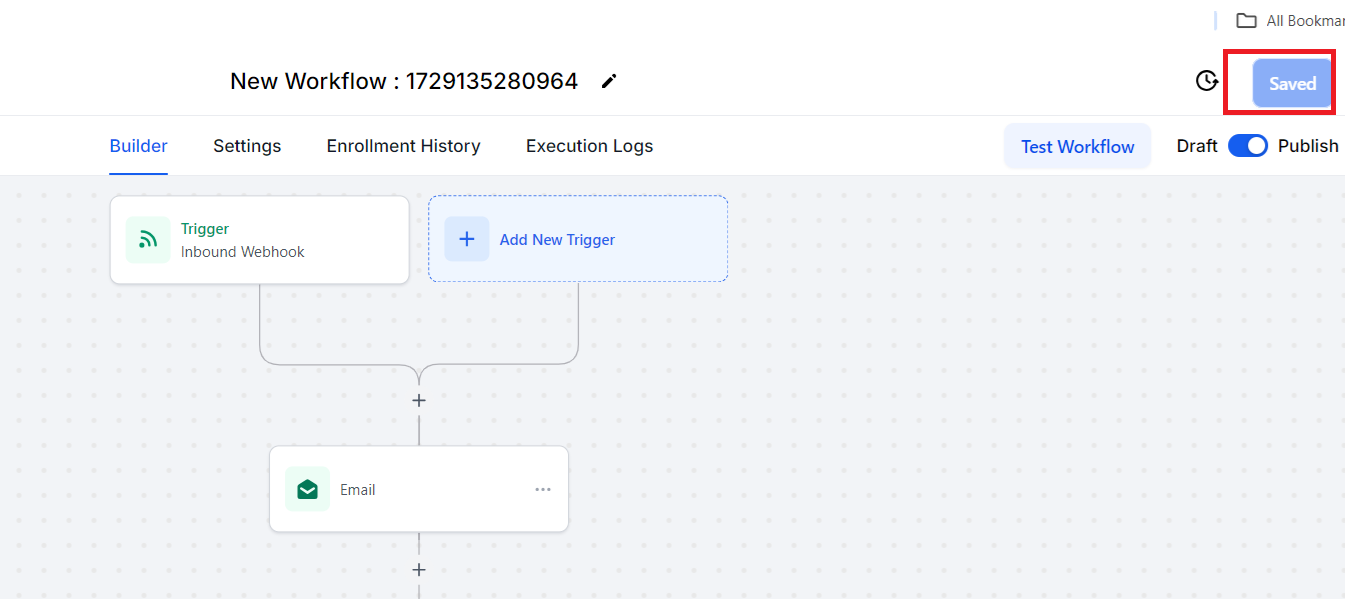Toggle the Draft/Publish switch
Image resolution: width=1345 pixels, height=599 pixels.
click(x=1247, y=146)
